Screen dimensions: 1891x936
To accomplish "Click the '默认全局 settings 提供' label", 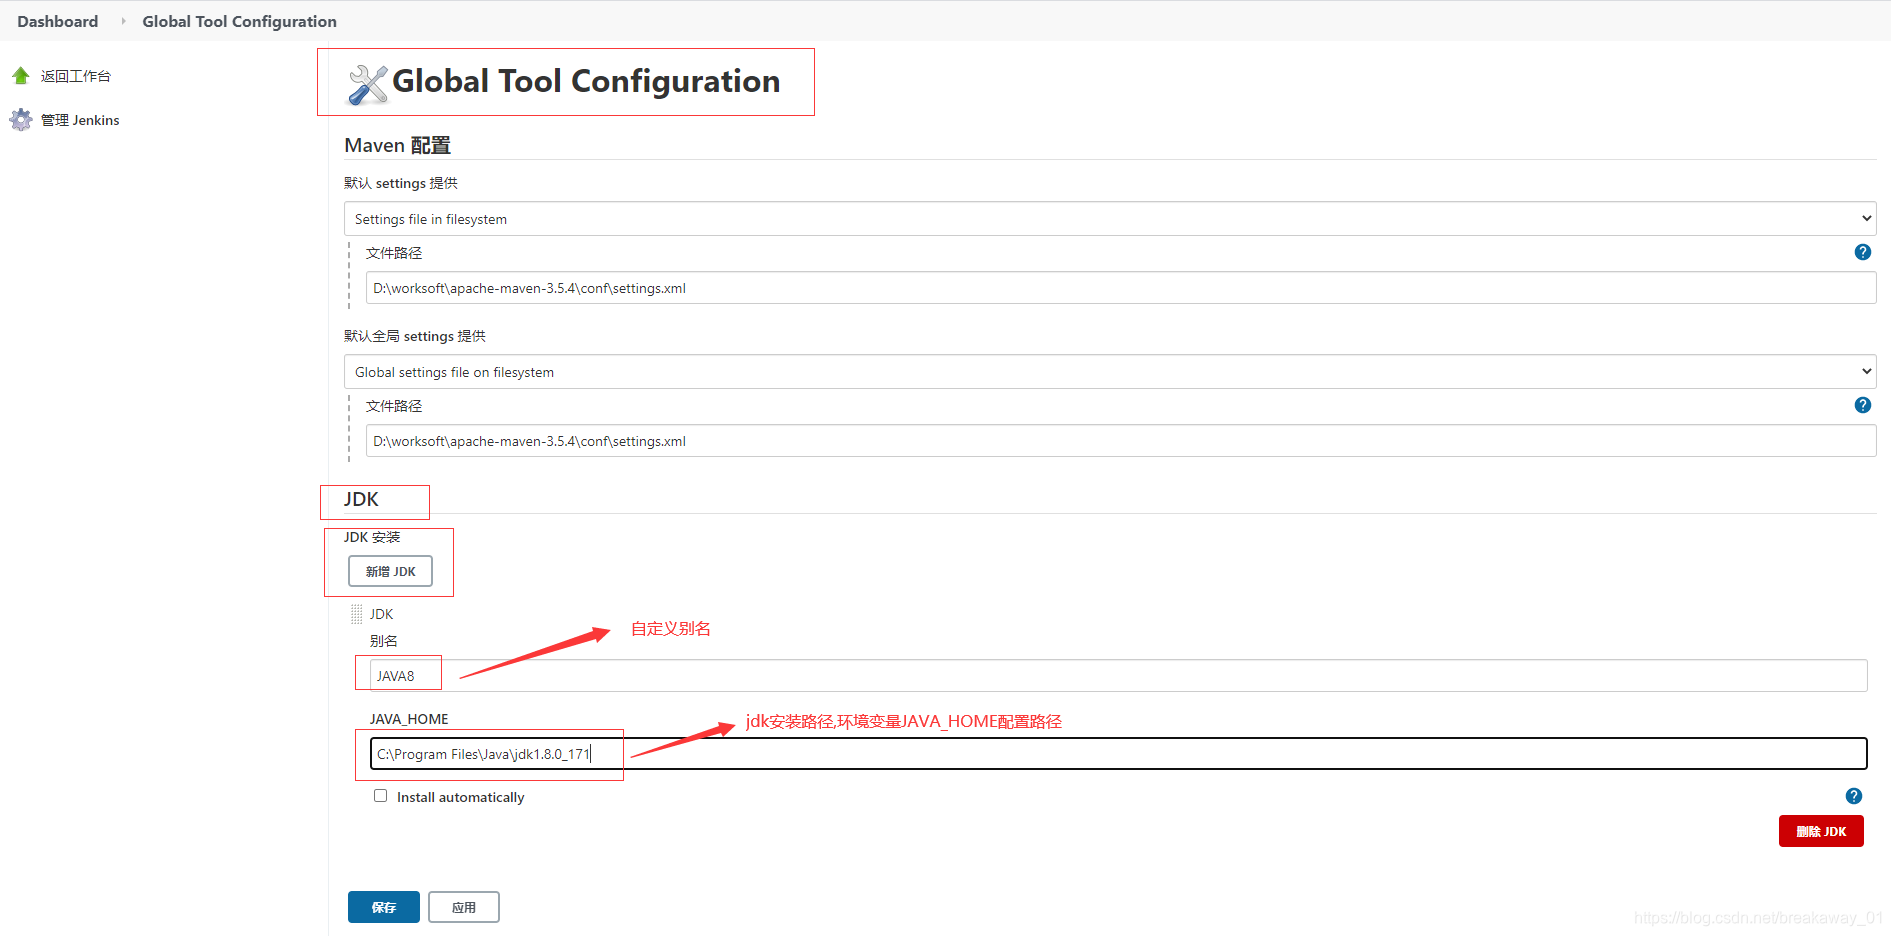I will point(415,336).
